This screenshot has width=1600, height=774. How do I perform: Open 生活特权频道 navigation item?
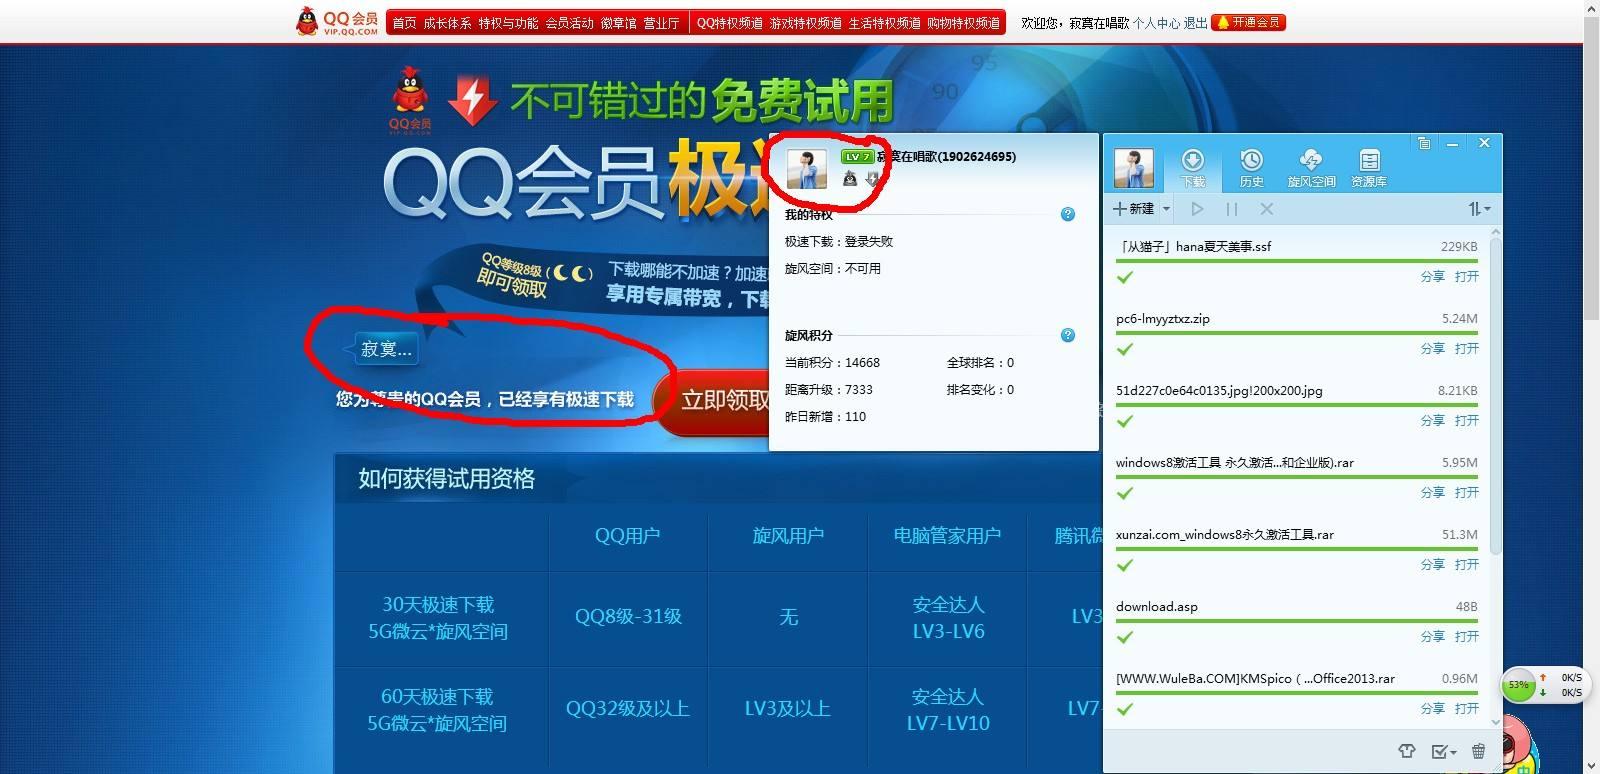(884, 23)
